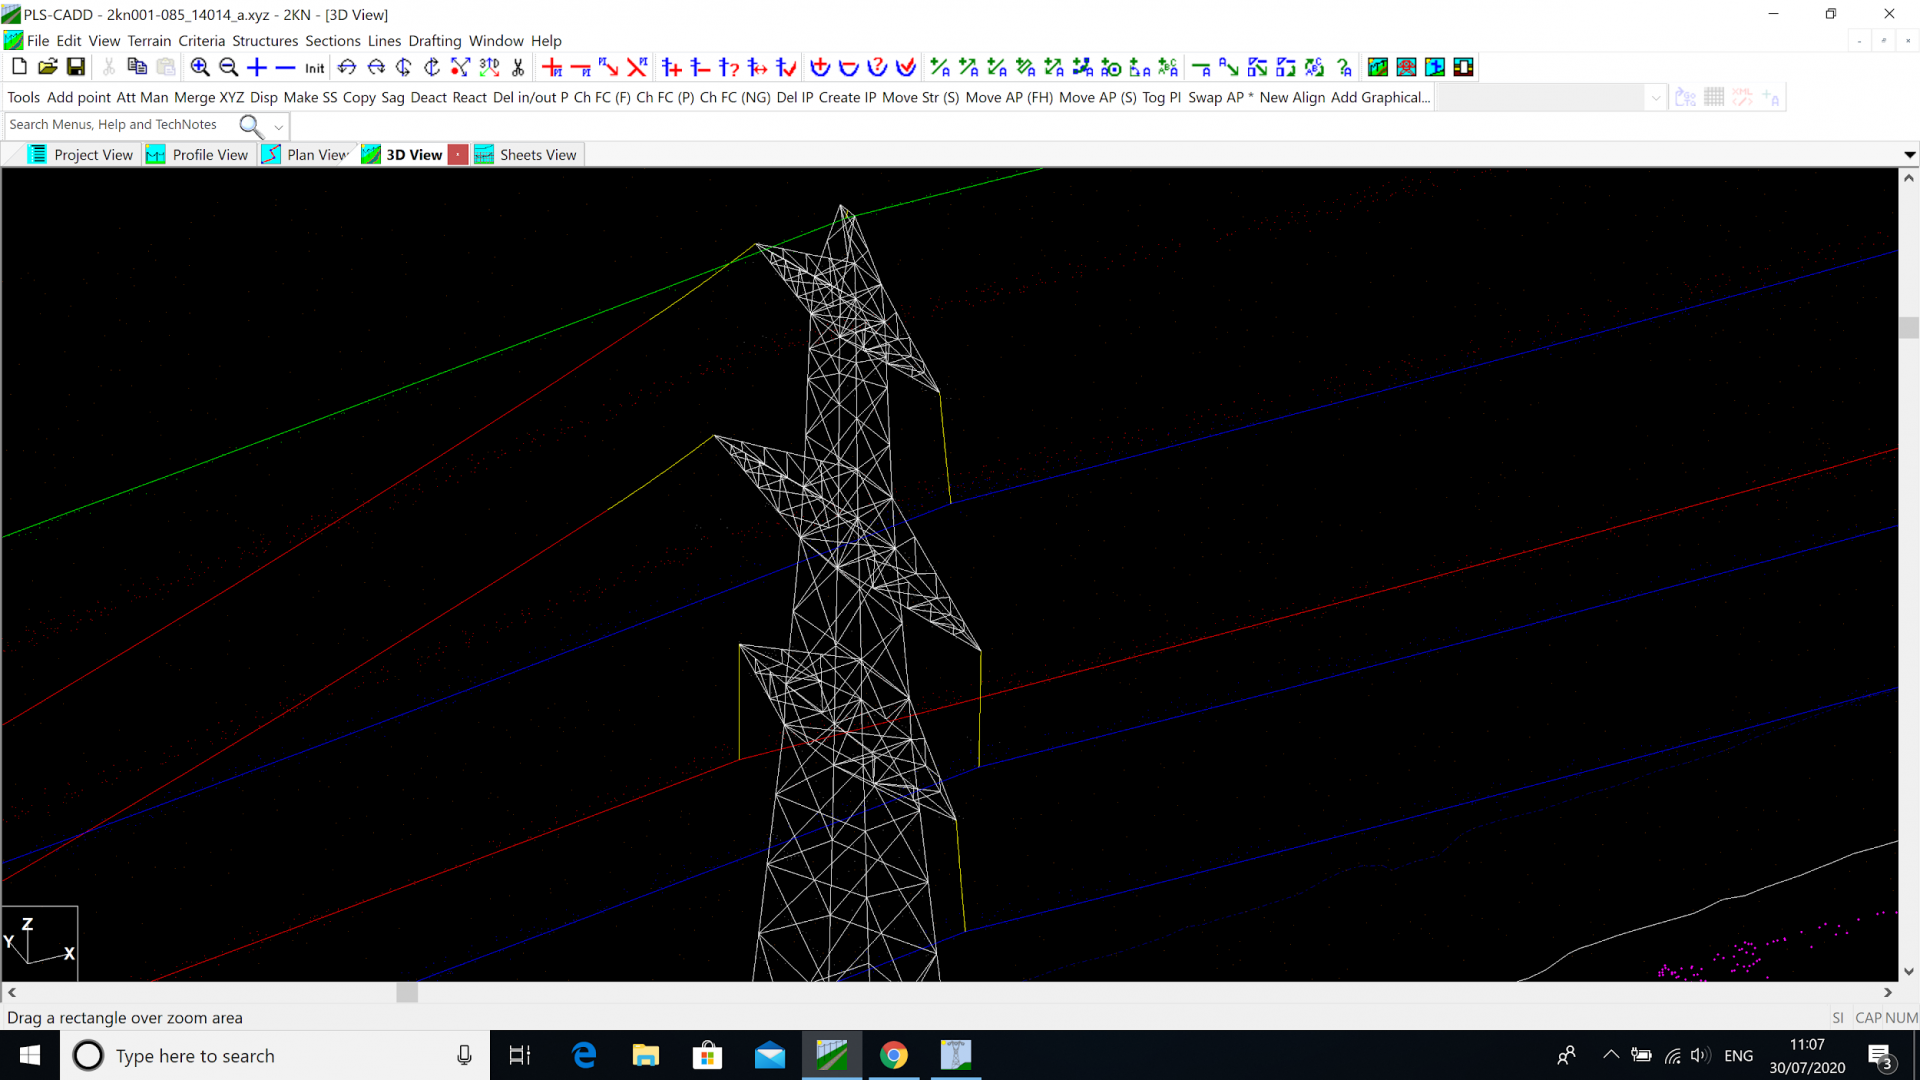Click the Swap AP command
This screenshot has width=1920, height=1080.
click(x=1220, y=98)
